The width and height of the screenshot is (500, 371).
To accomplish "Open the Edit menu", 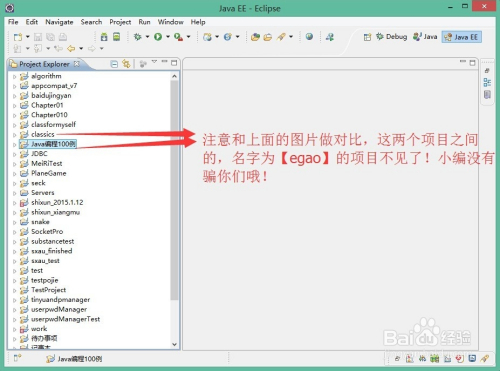I will 32,22.
